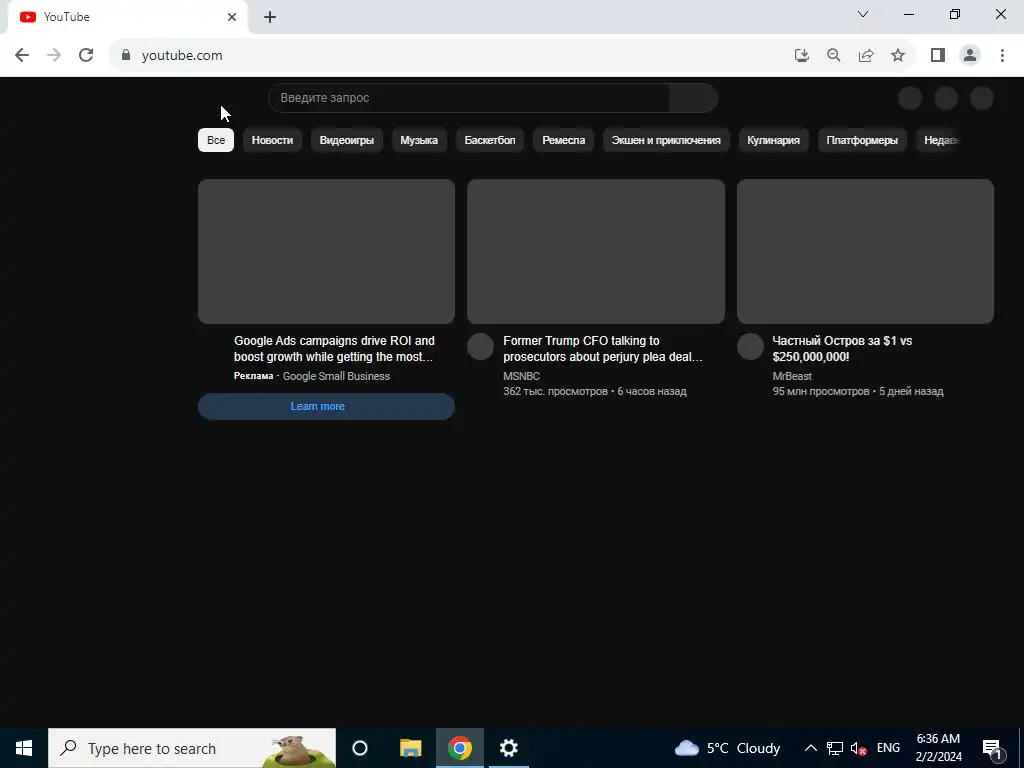Image resolution: width=1024 pixels, height=768 pixels.
Task: Open the notification center icon
Action: 993,748
